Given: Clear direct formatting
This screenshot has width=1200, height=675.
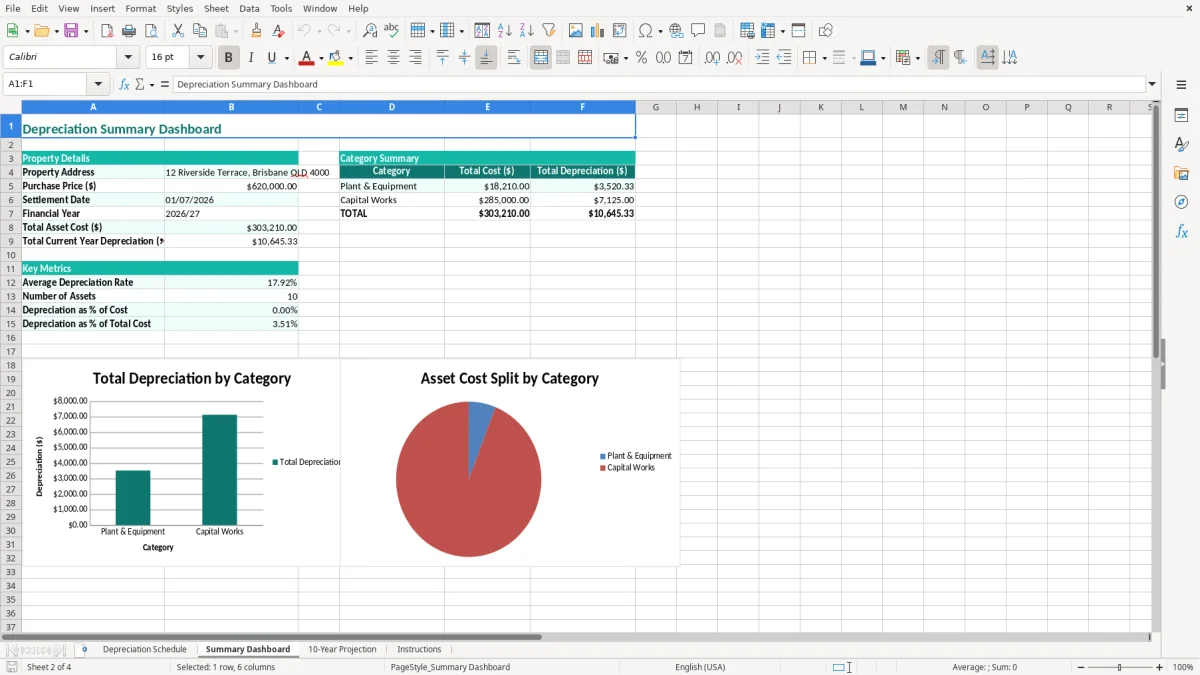Looking at the screenshot, I should pyautogui.click(x=278, y=31).
